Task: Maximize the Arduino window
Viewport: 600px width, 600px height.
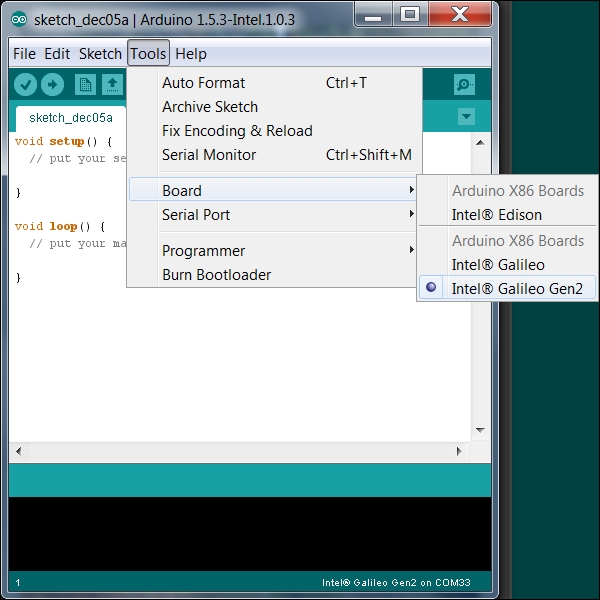Action: coord(410,15)
